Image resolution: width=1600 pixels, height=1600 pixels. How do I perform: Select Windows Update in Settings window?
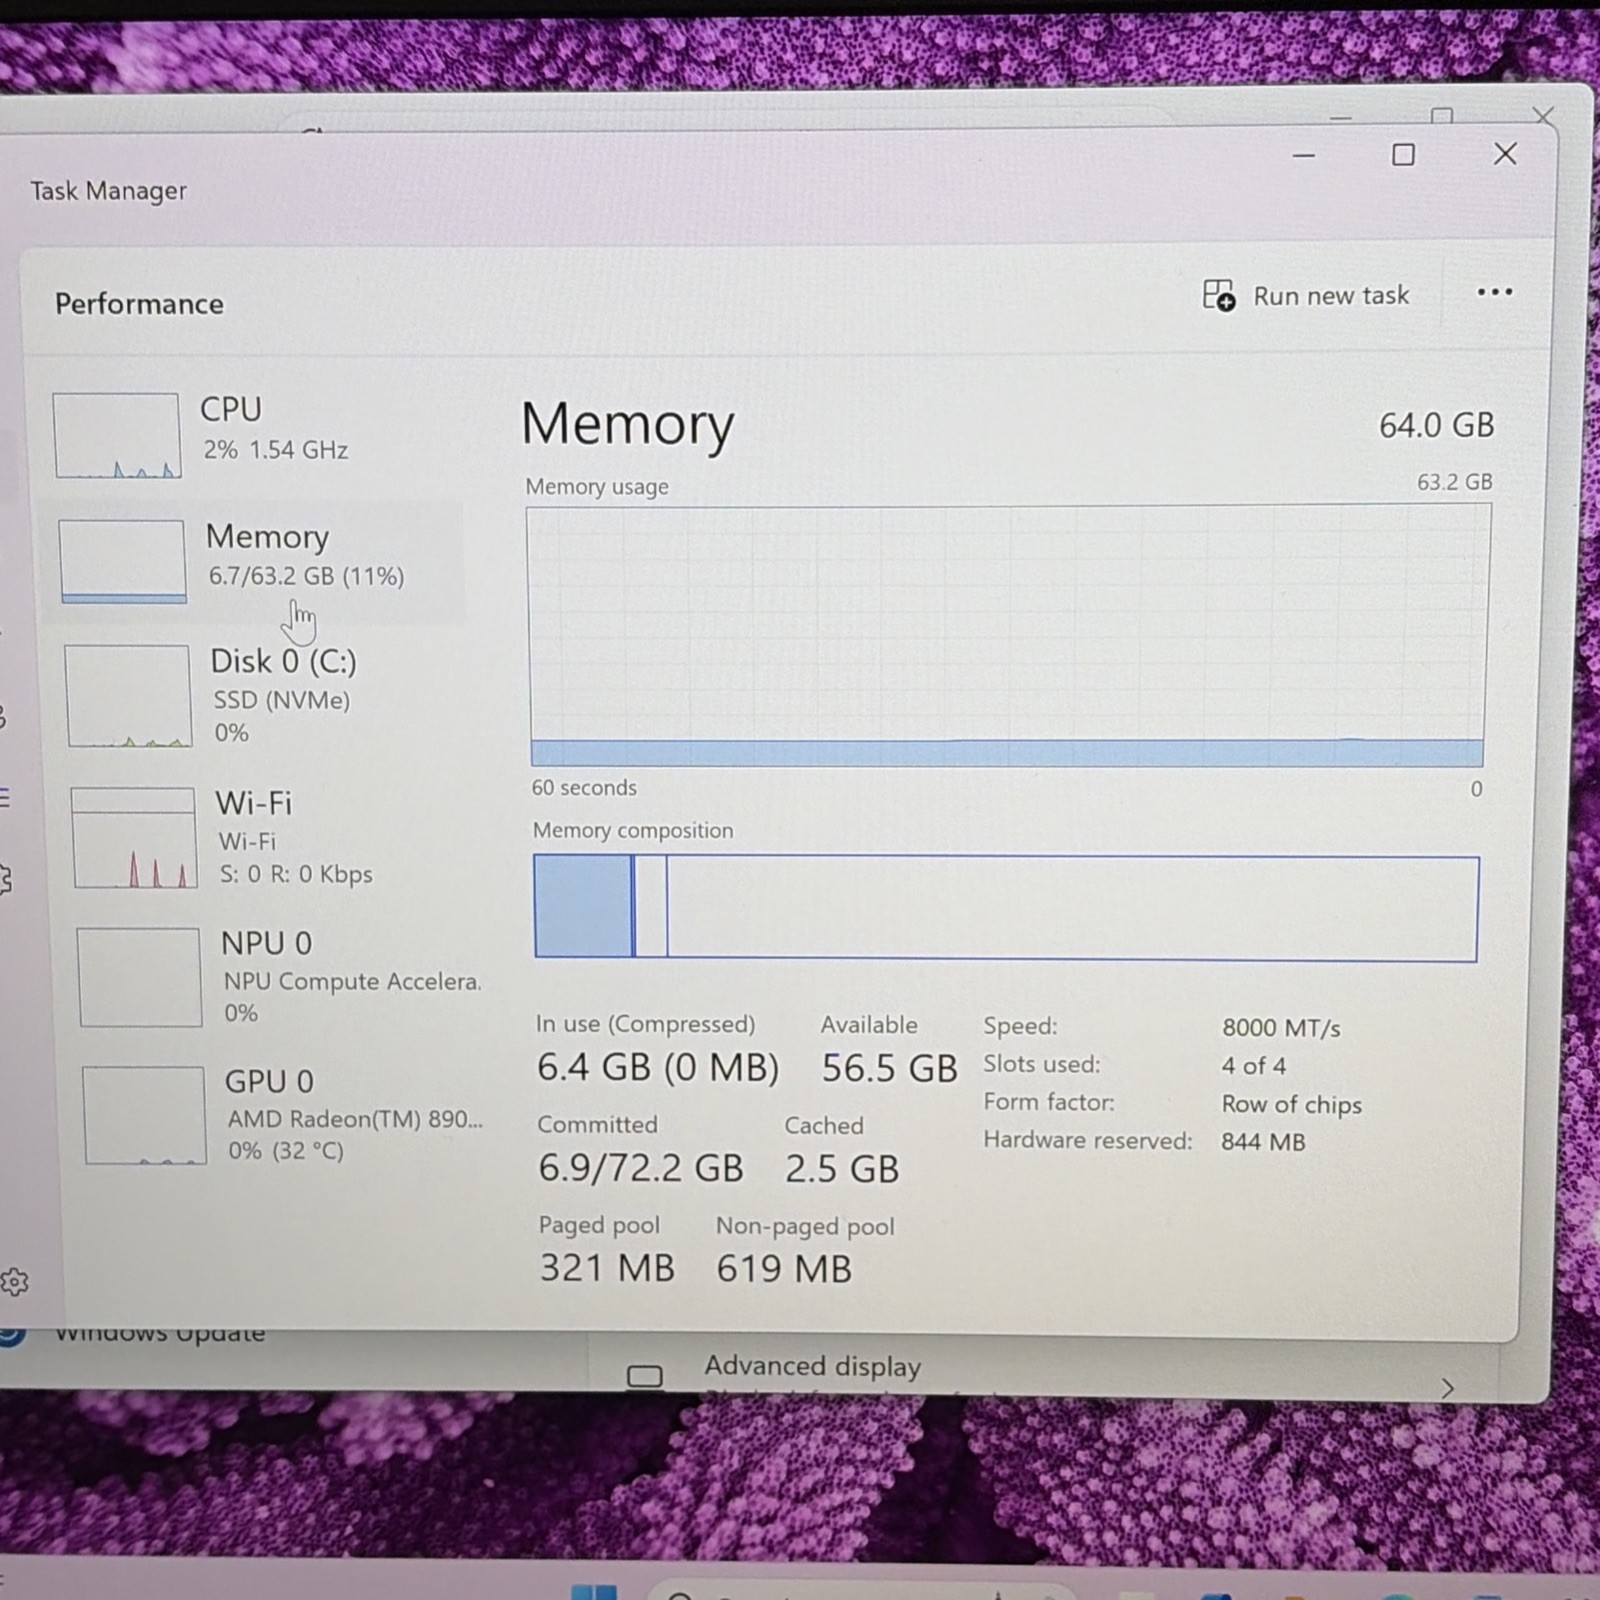point(160,1333)
